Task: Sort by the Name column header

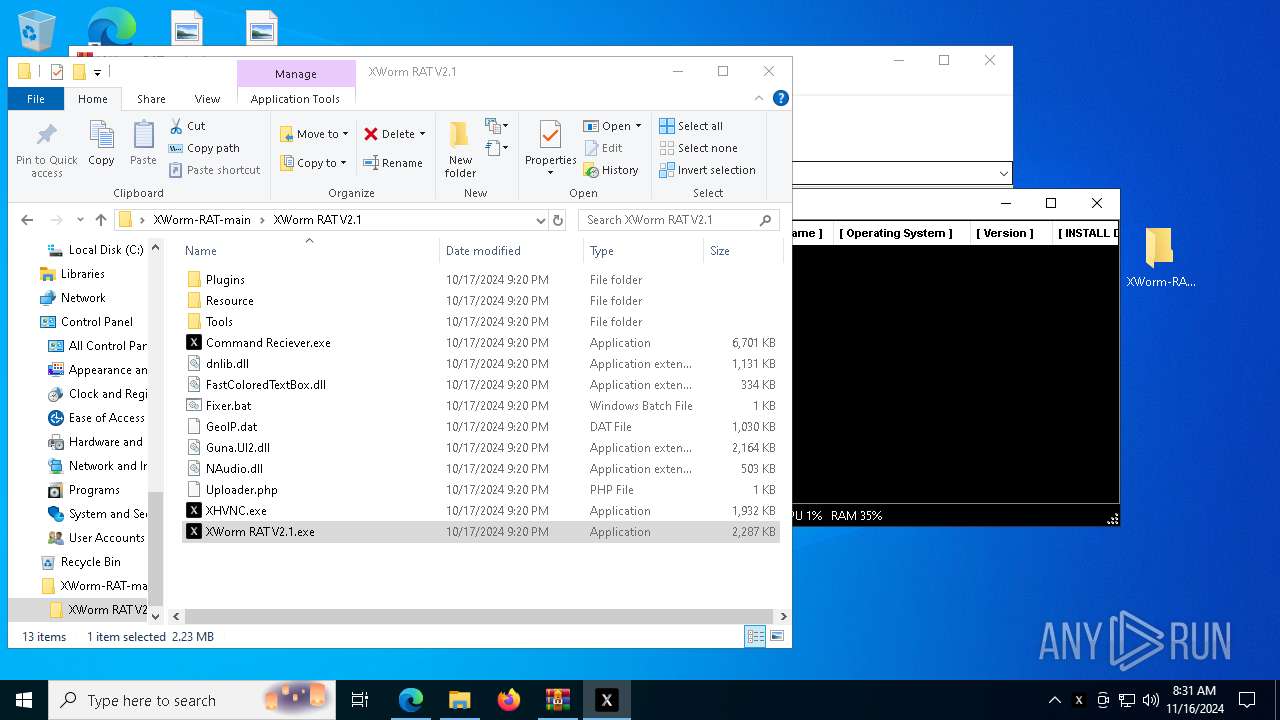Action: 201,251
